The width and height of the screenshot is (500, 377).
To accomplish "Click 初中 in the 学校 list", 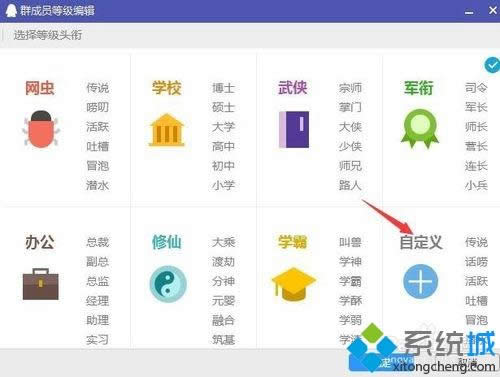I will pyautogui.click(x=223, y=166).
